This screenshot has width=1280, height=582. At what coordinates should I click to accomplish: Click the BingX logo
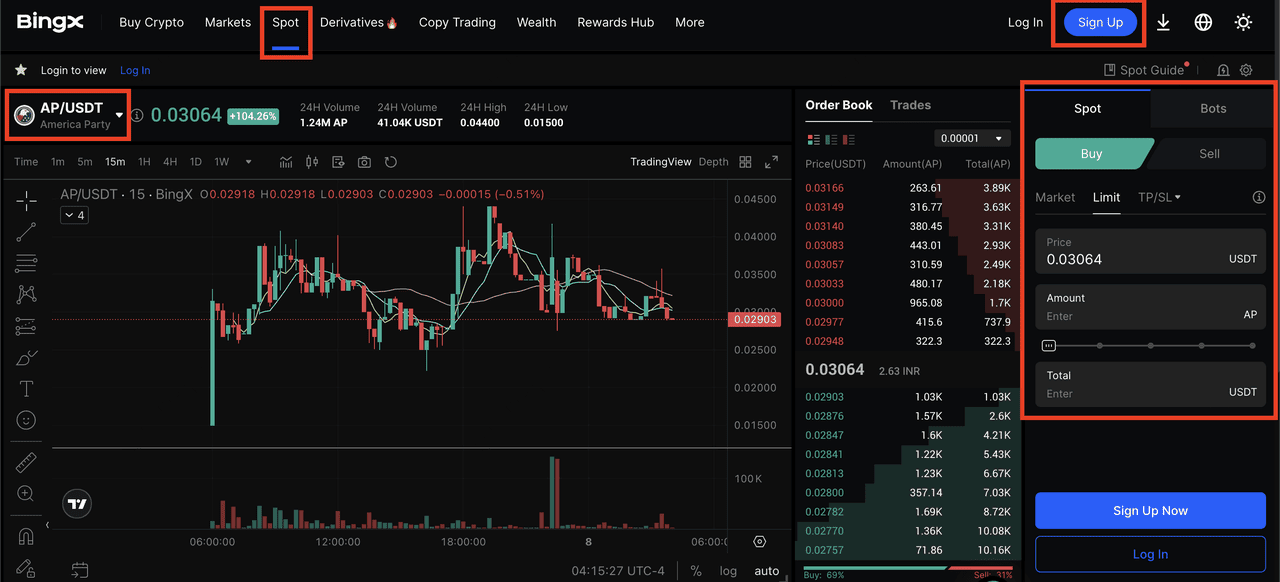(x=50, y=22)
